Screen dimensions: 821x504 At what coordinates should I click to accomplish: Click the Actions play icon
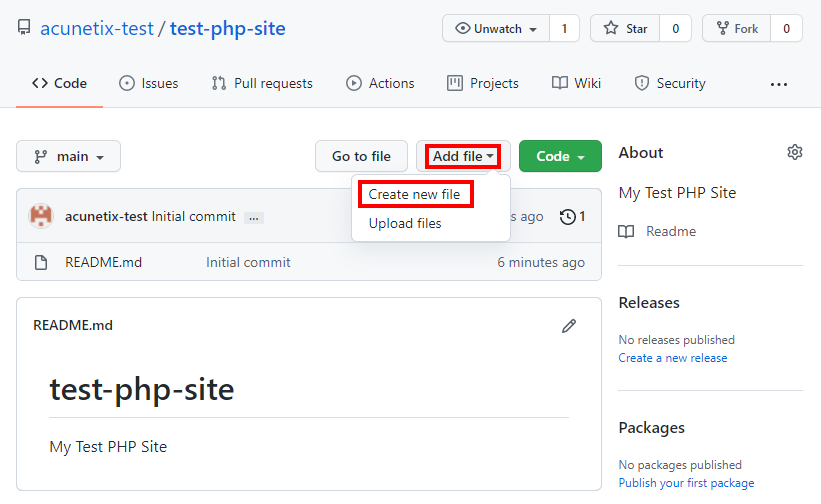[x=353, y=83]
